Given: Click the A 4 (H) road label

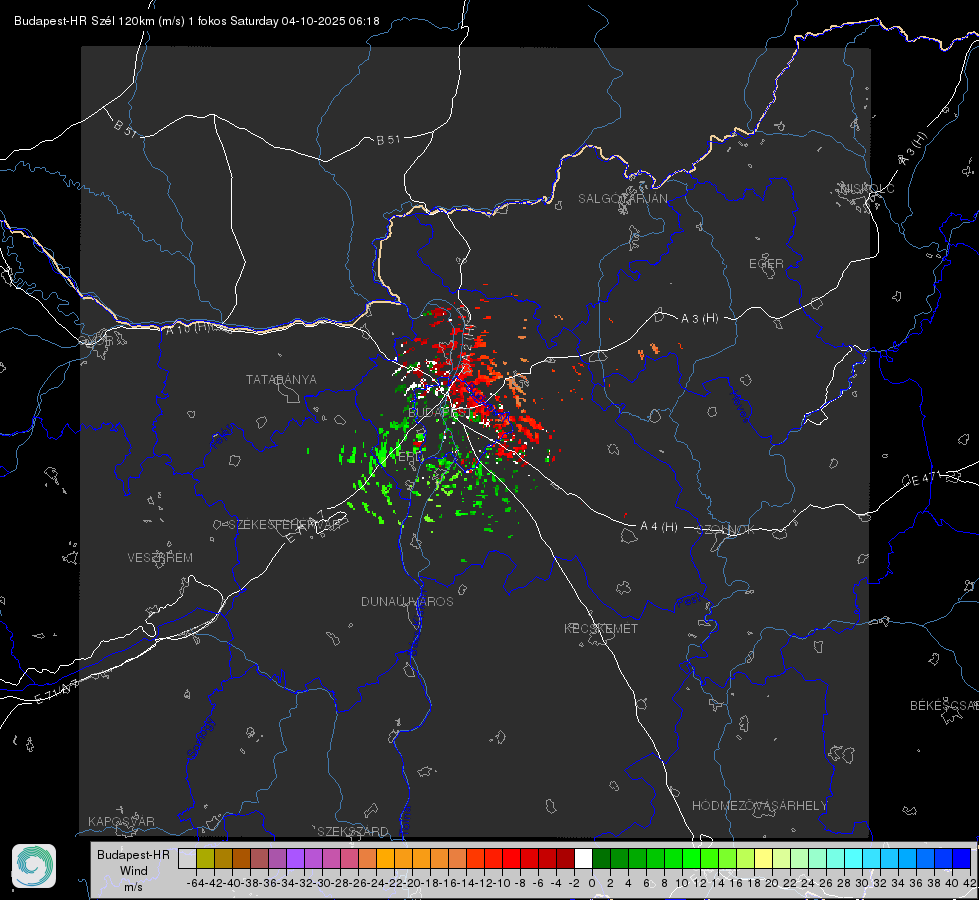Looking at the screenshot, I should click(659, 527).
